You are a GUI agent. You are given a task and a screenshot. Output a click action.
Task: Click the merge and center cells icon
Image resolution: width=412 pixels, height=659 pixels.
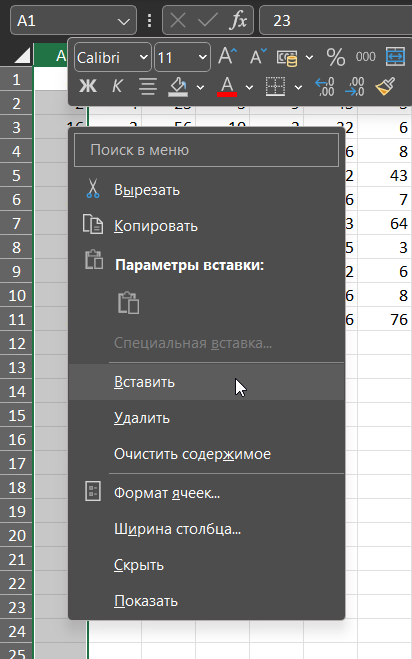(395, 57)
